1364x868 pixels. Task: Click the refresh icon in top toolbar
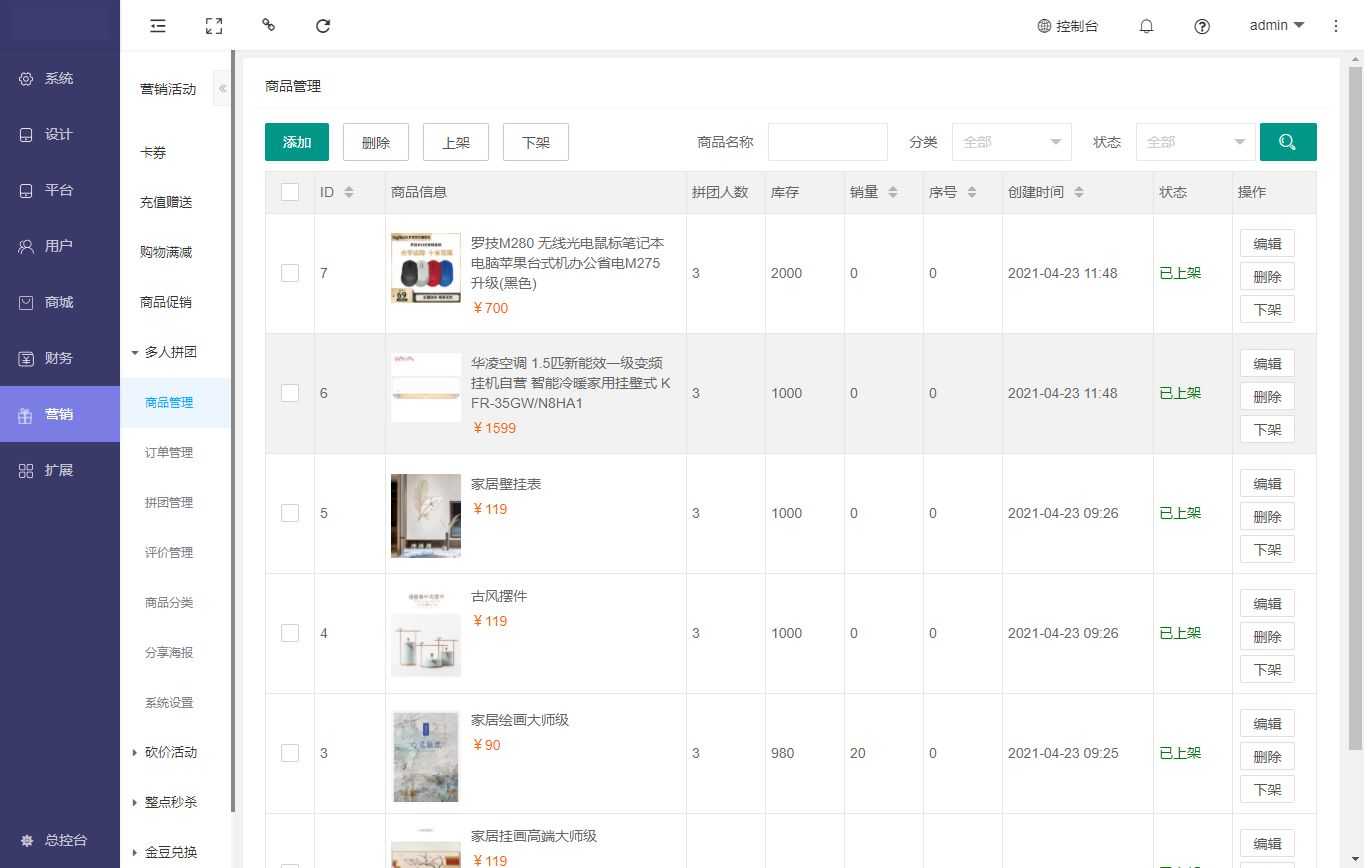point(323,26)
